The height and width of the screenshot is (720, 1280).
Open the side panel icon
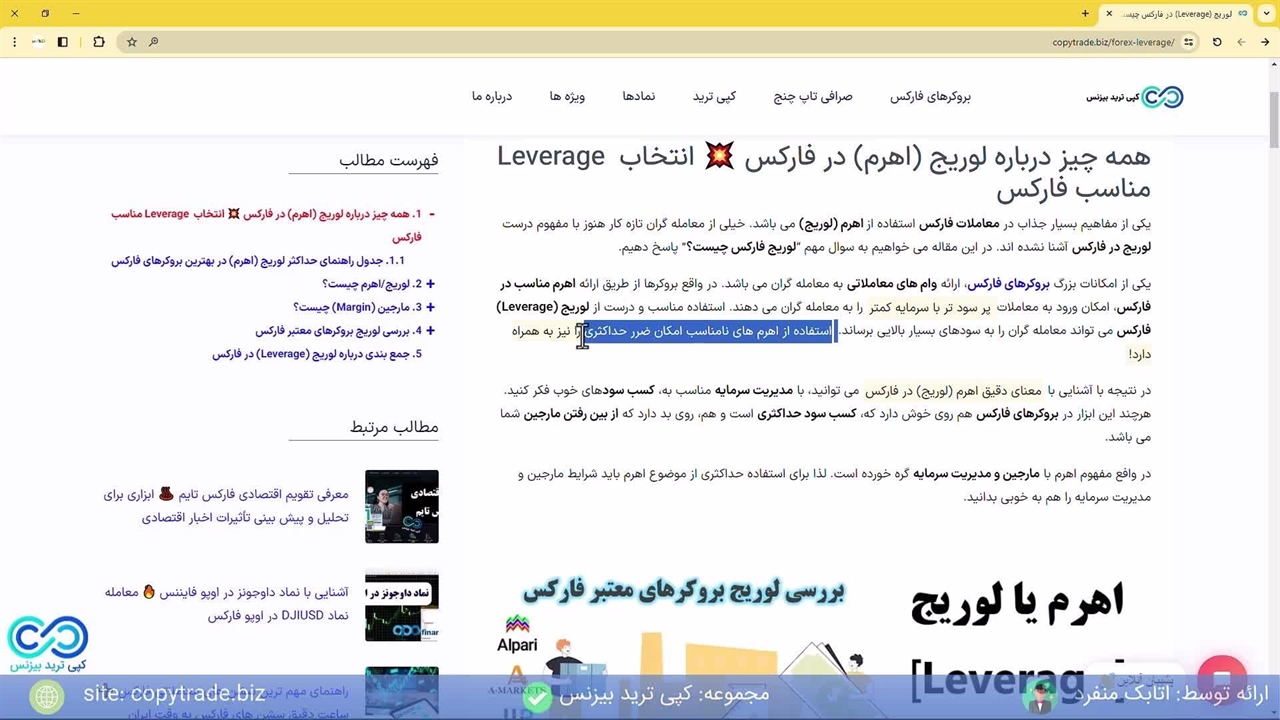[x=63, y=42]
